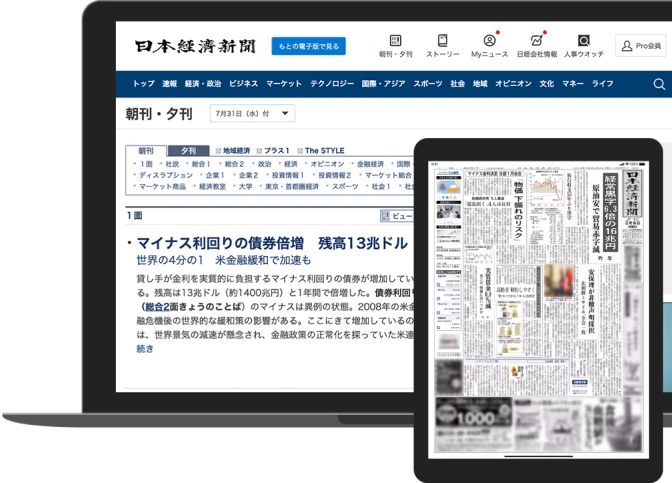Viewport: 672px width, 483px height.
Task: Click the ビューアー viewer icon button
Action: click(x=396, y=215)
